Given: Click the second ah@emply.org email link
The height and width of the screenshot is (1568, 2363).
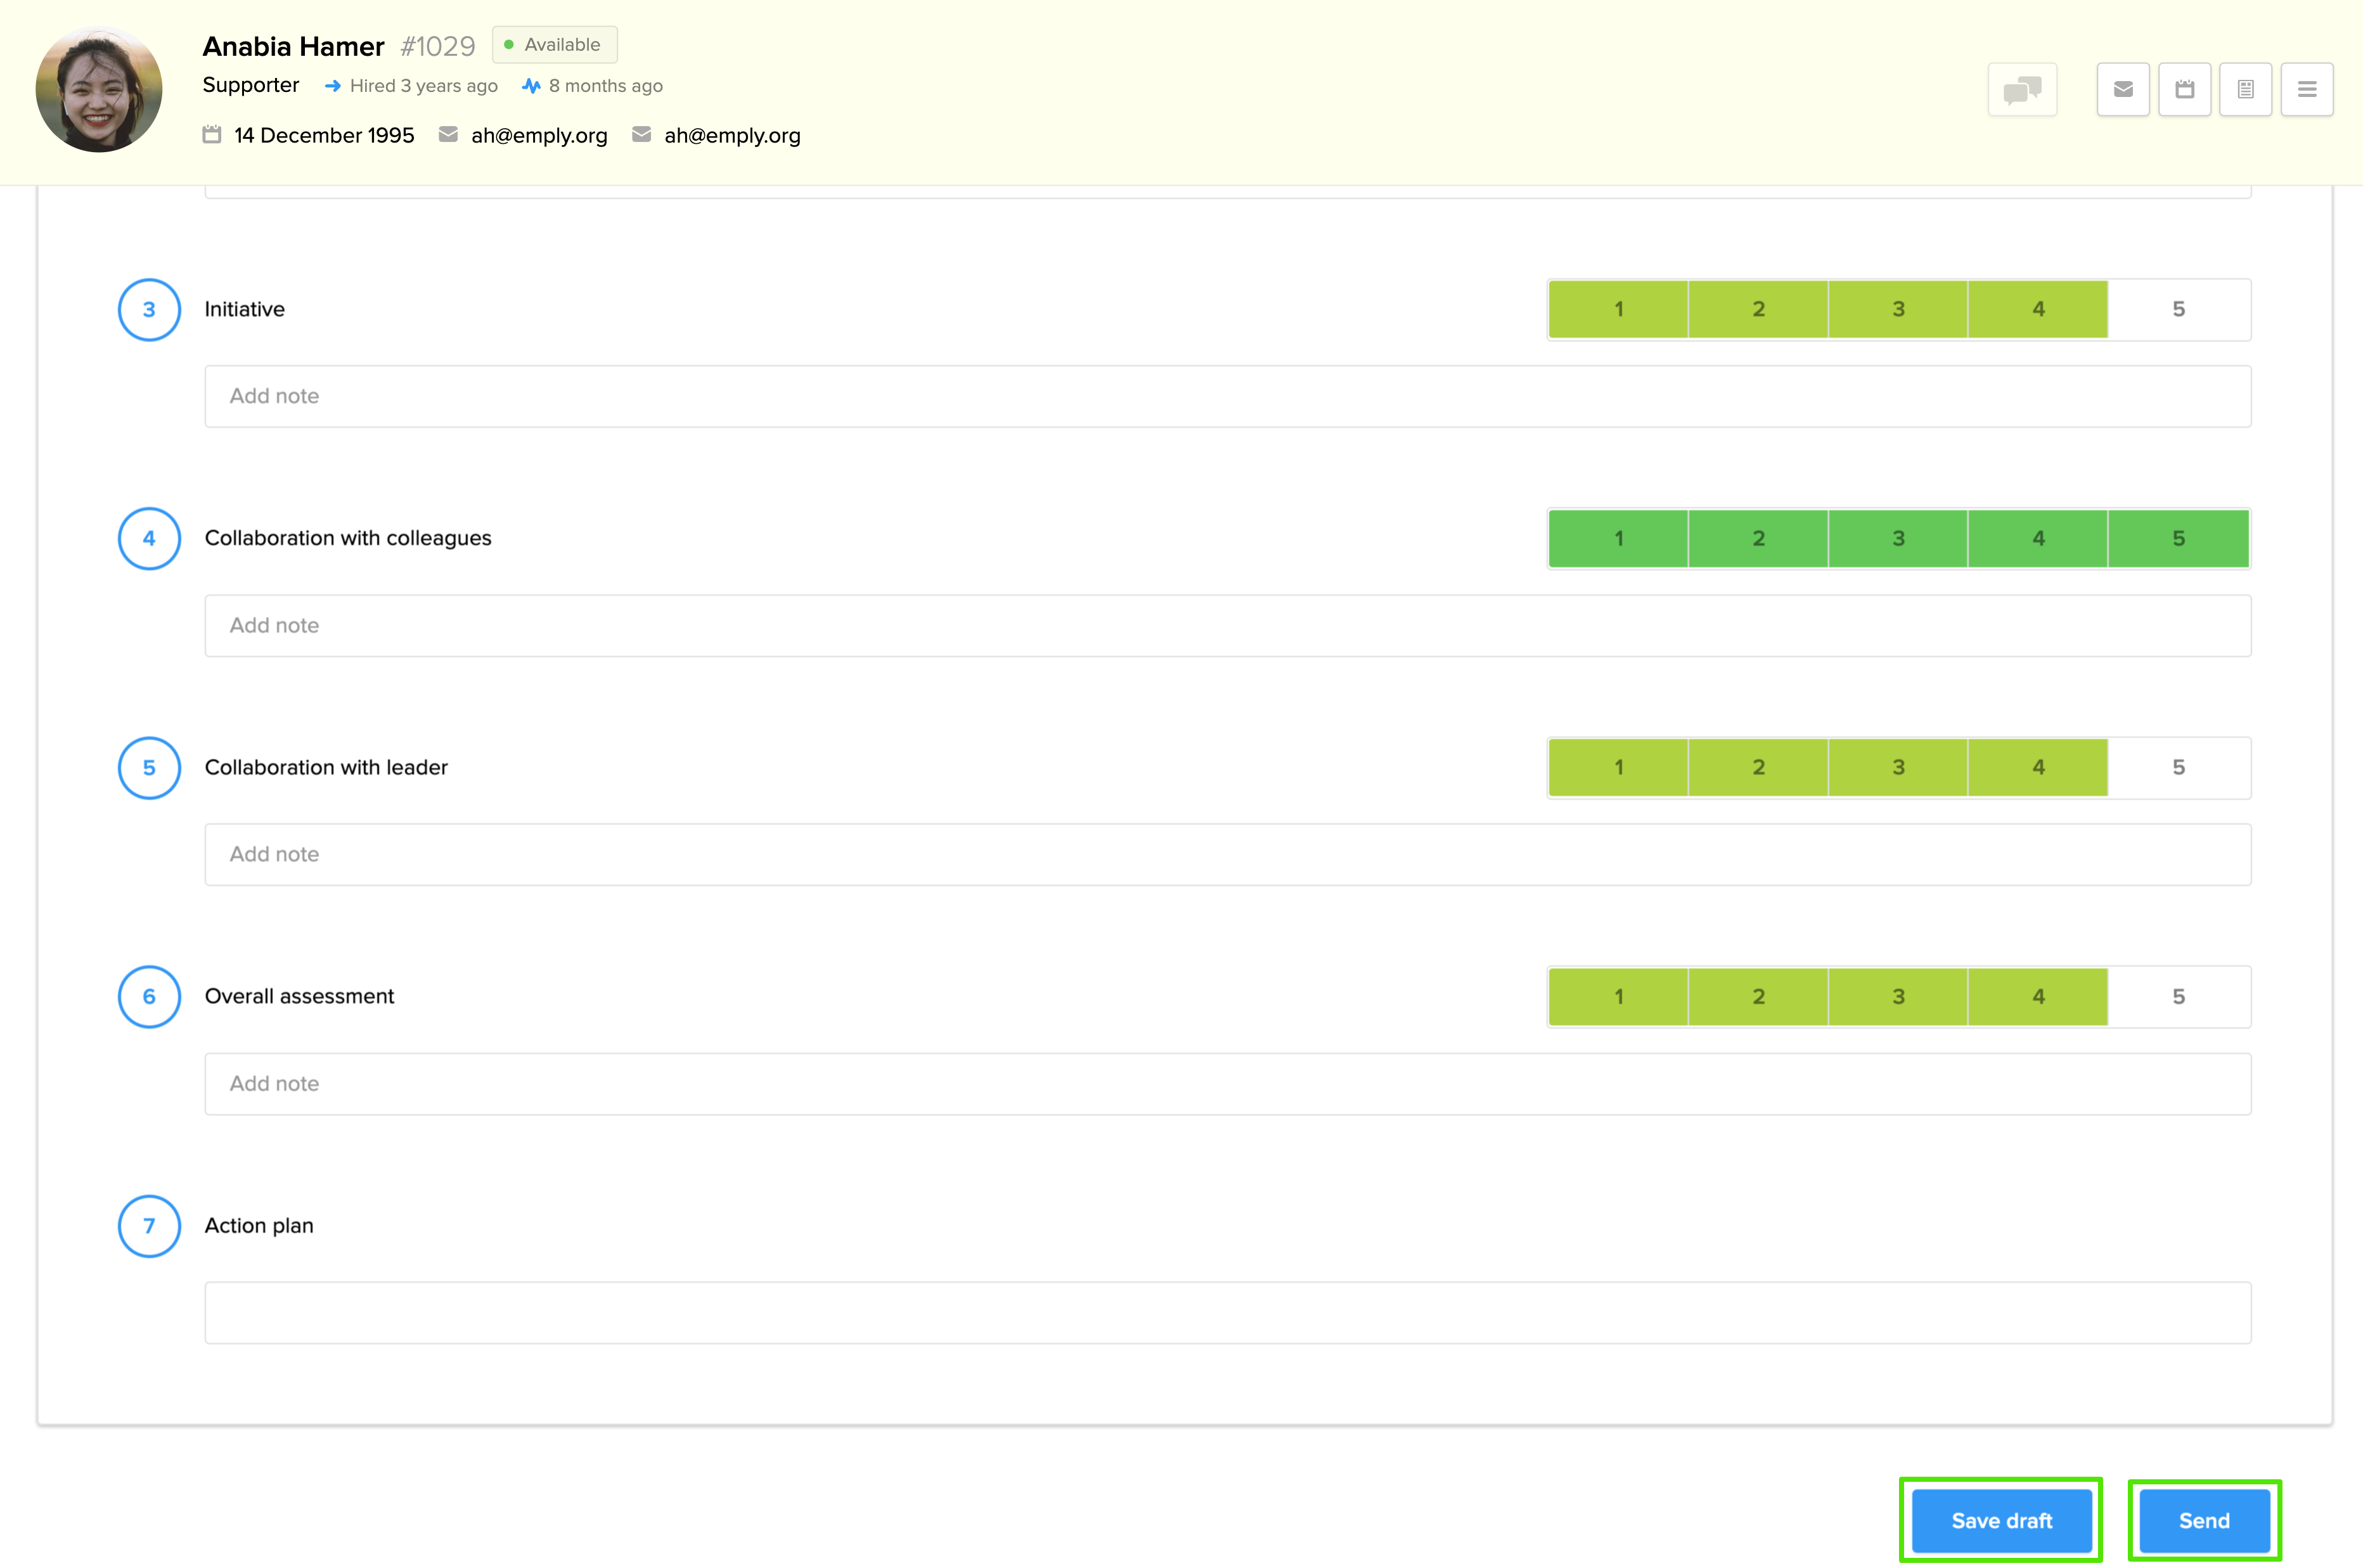Looking at the screenshot, I should [732, 136].
